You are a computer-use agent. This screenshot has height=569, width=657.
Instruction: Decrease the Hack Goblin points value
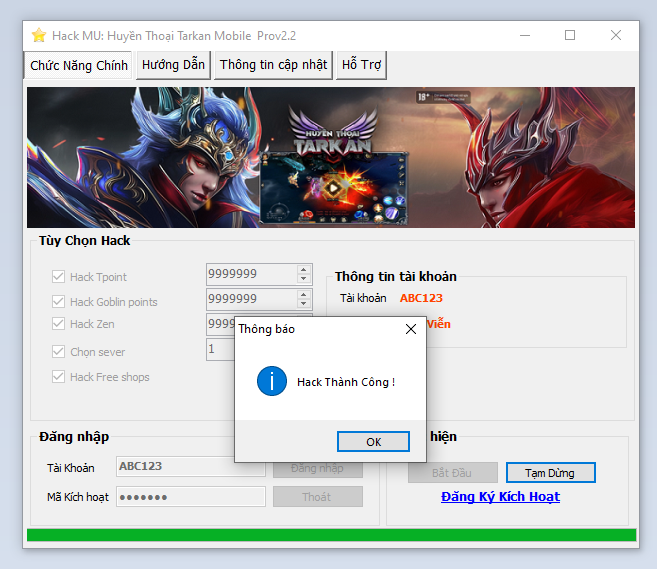coord(304,304)
